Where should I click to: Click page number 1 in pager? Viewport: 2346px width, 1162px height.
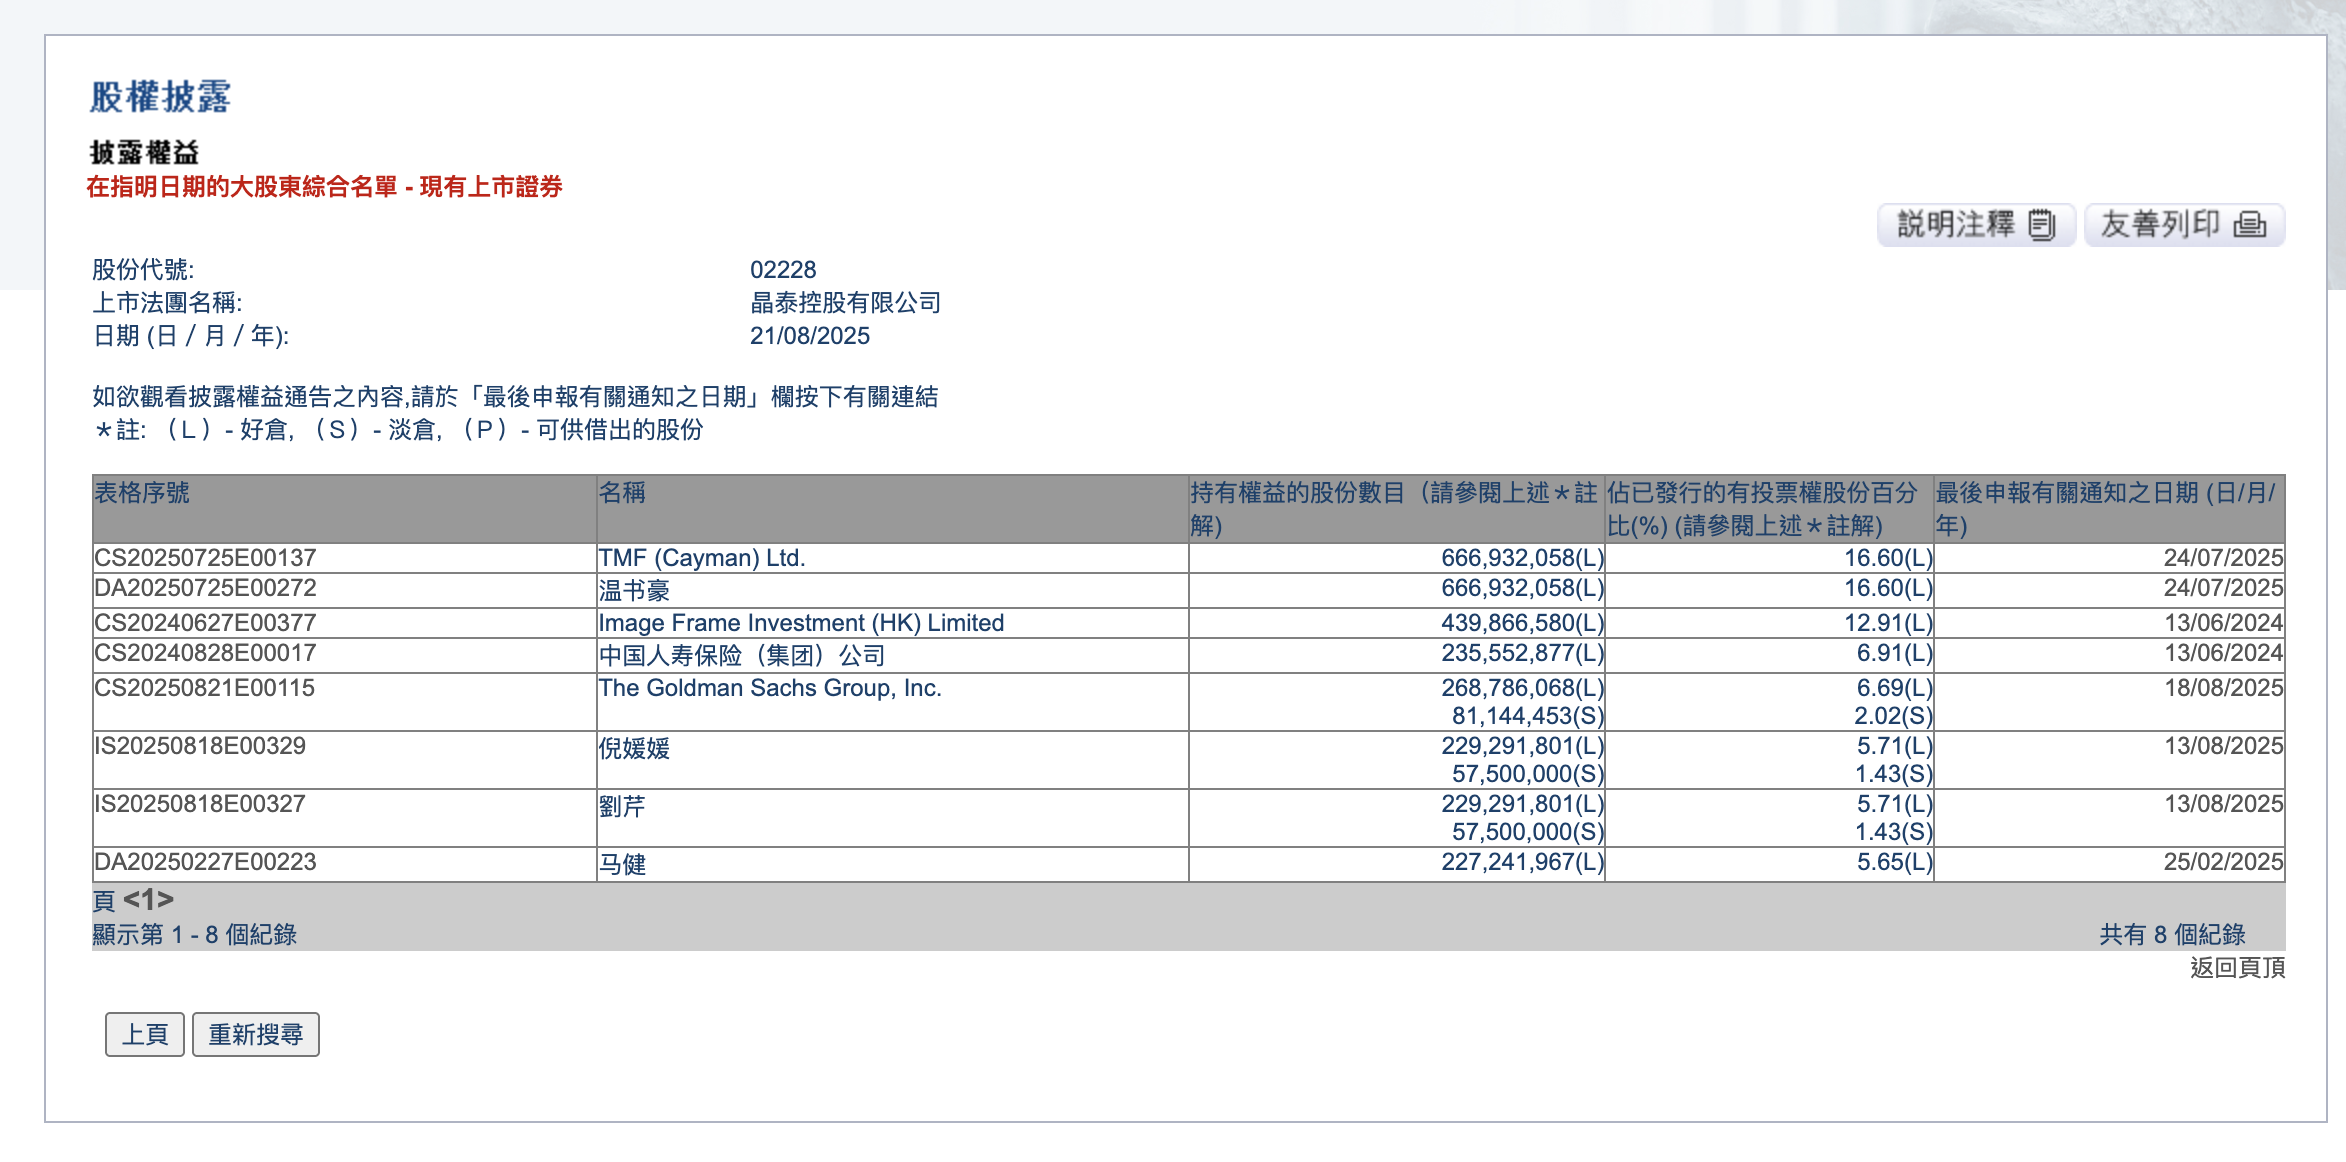148,900
